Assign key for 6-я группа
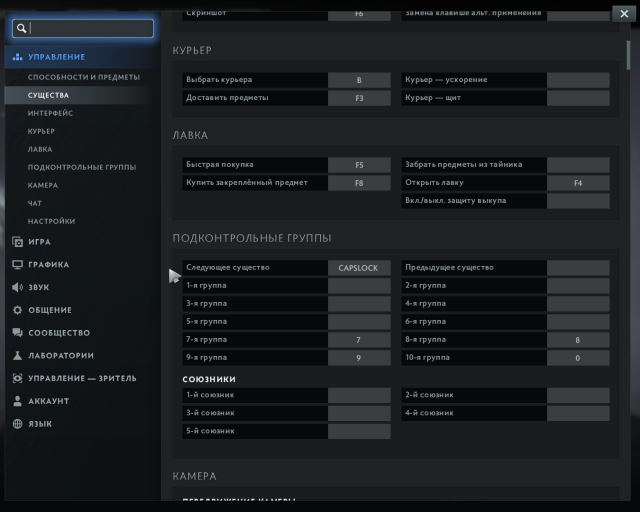The image size is (640, 512). [x=578, y=322]
